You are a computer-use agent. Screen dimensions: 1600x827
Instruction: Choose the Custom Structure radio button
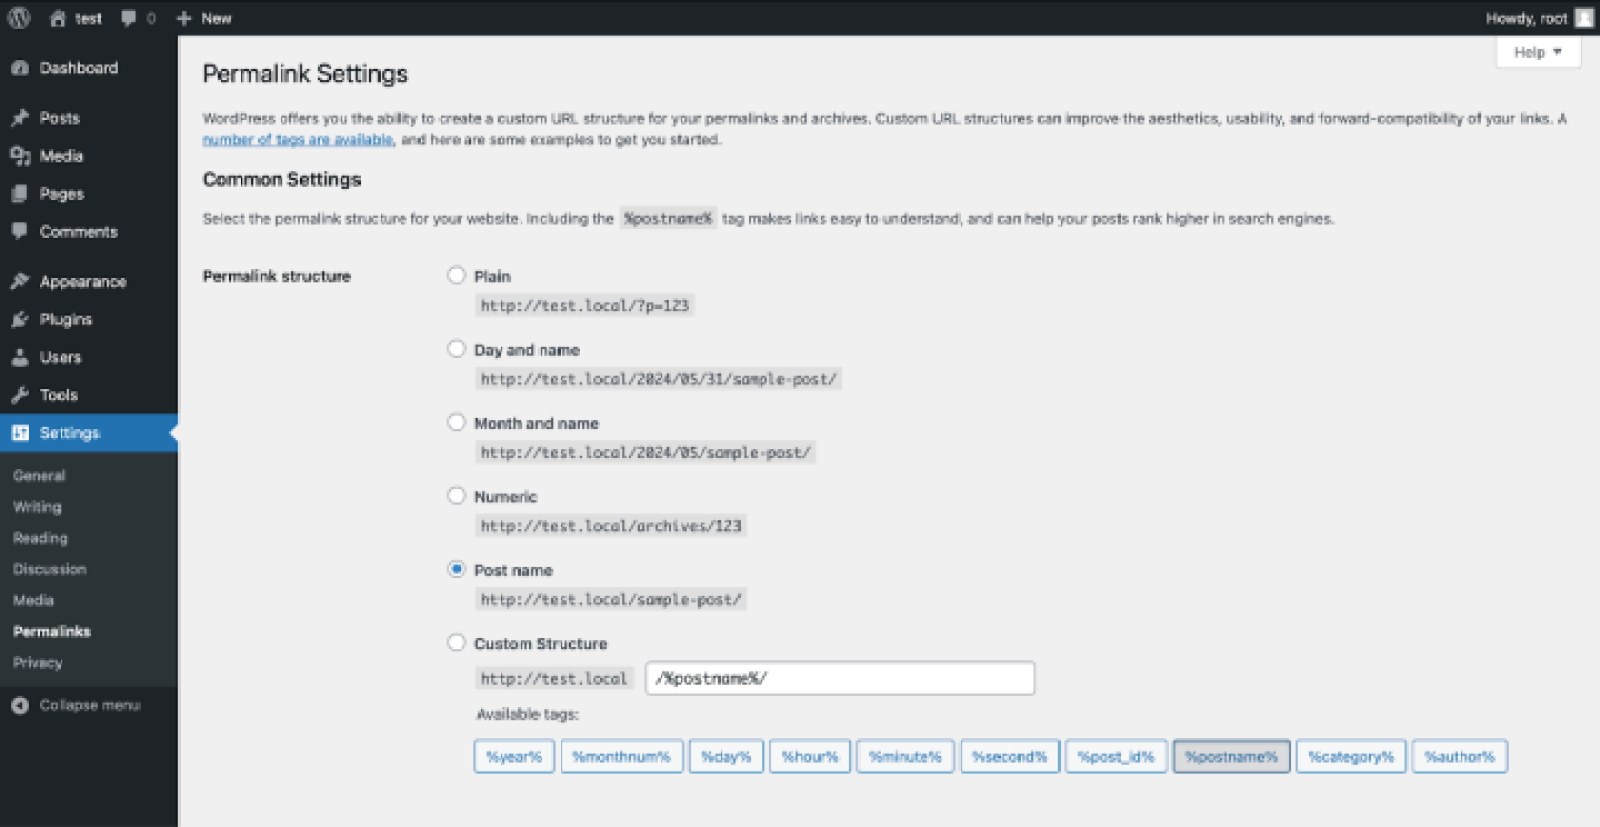[x=456, y=643]
